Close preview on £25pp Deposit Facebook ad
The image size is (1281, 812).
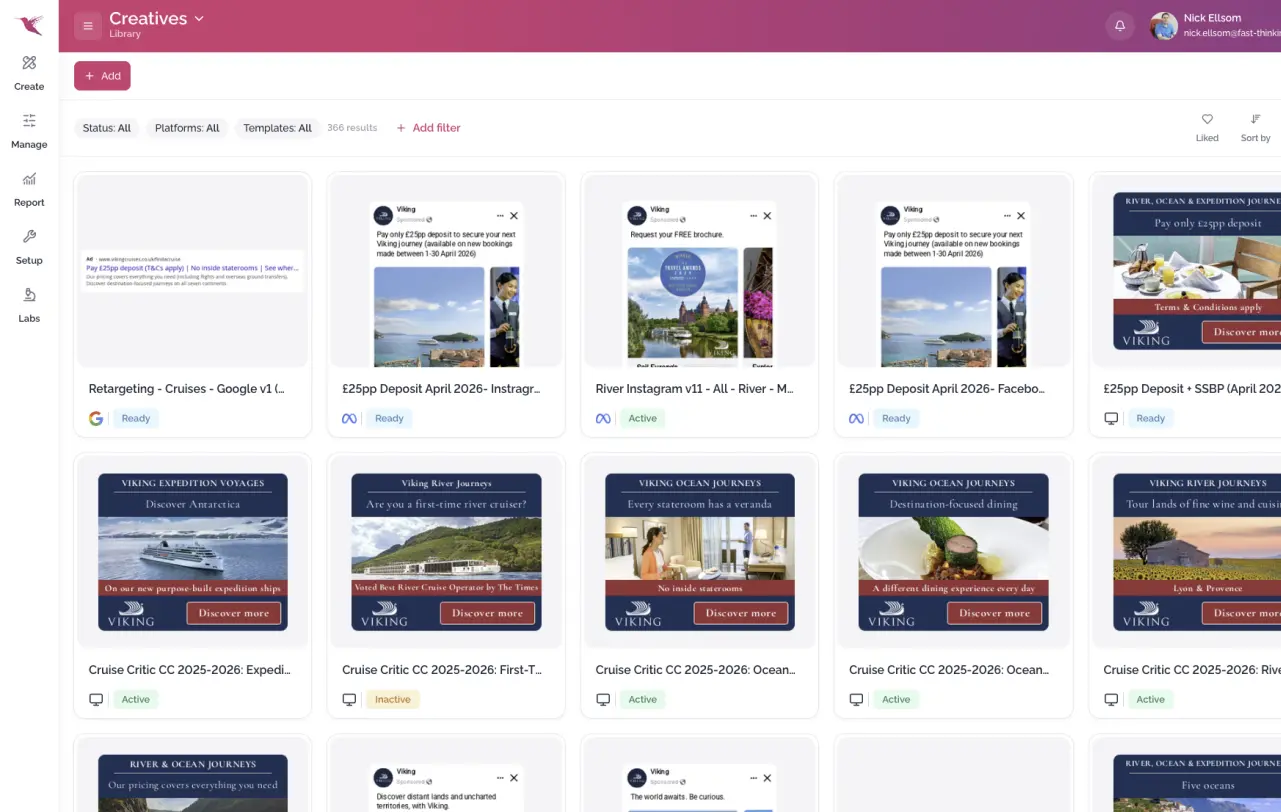click(1021, 215)
